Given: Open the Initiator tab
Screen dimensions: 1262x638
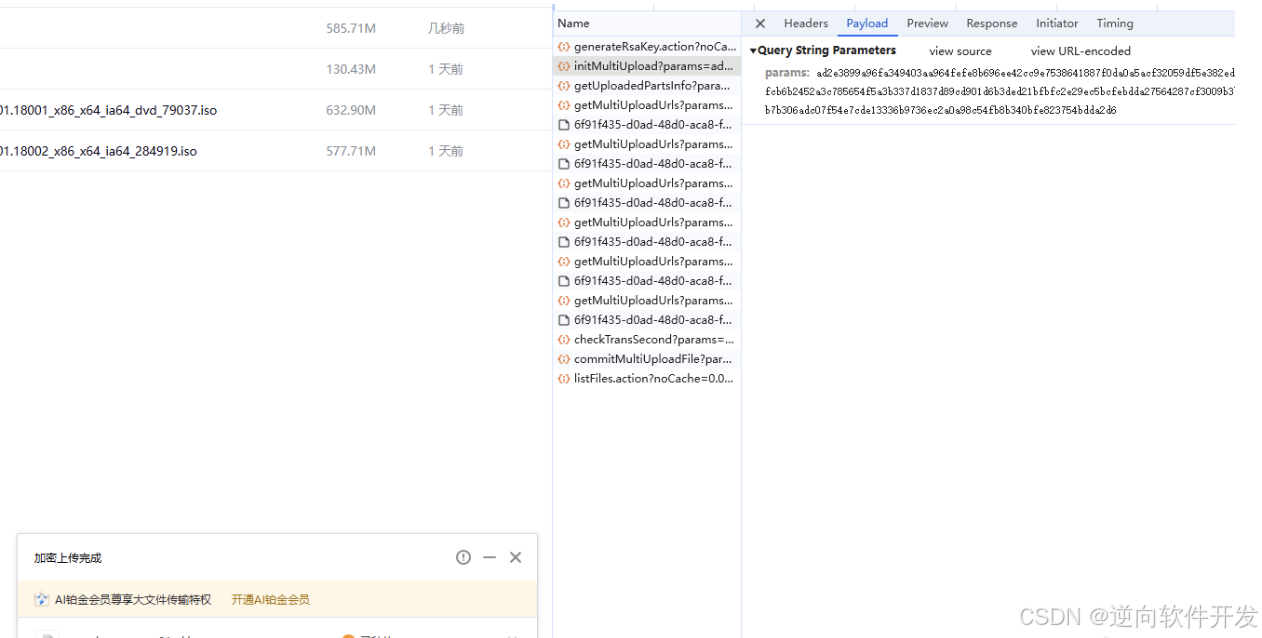Looking at the screenshot, I should point(1057,23).
